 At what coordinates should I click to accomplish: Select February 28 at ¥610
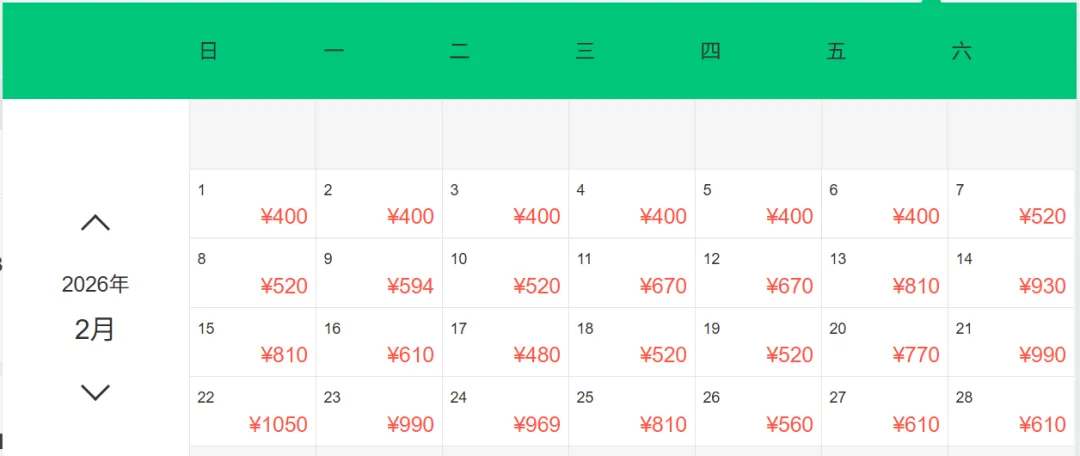pyautogui.click(x=1011, y=411)
